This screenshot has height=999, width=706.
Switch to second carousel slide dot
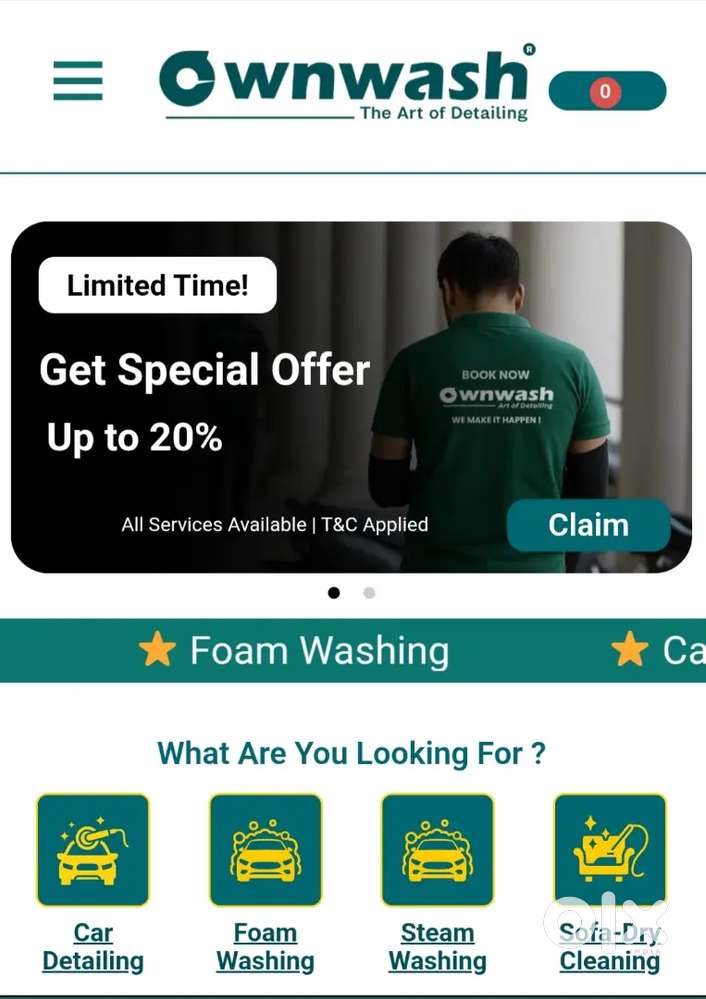pyautogui.click(x=369, y=593)
